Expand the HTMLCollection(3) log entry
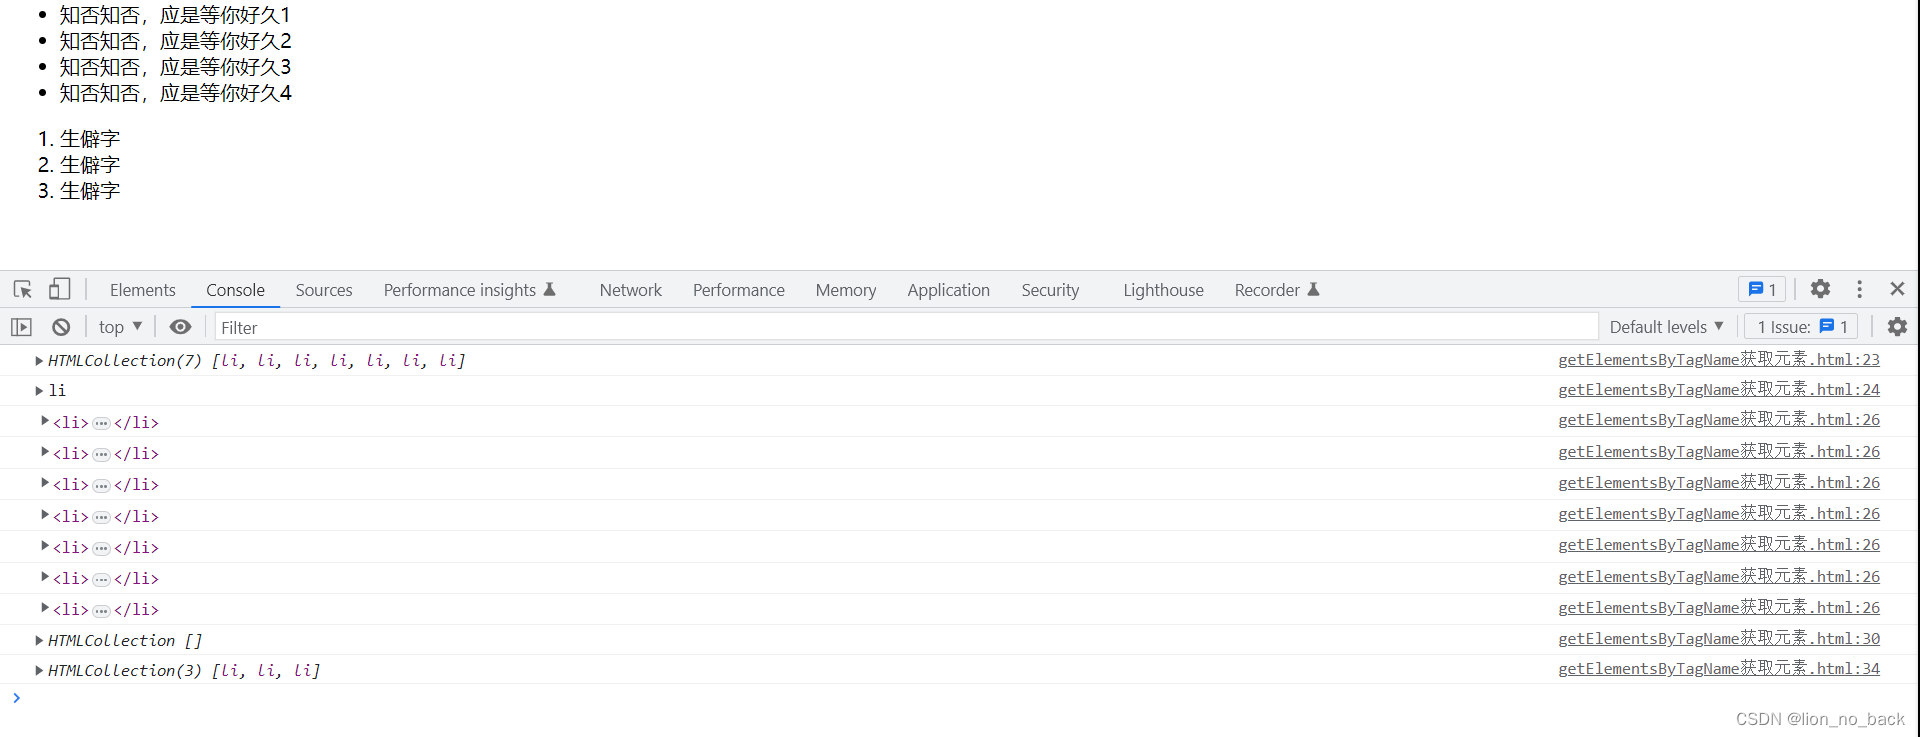1920x737 pixels. (39, 671)
